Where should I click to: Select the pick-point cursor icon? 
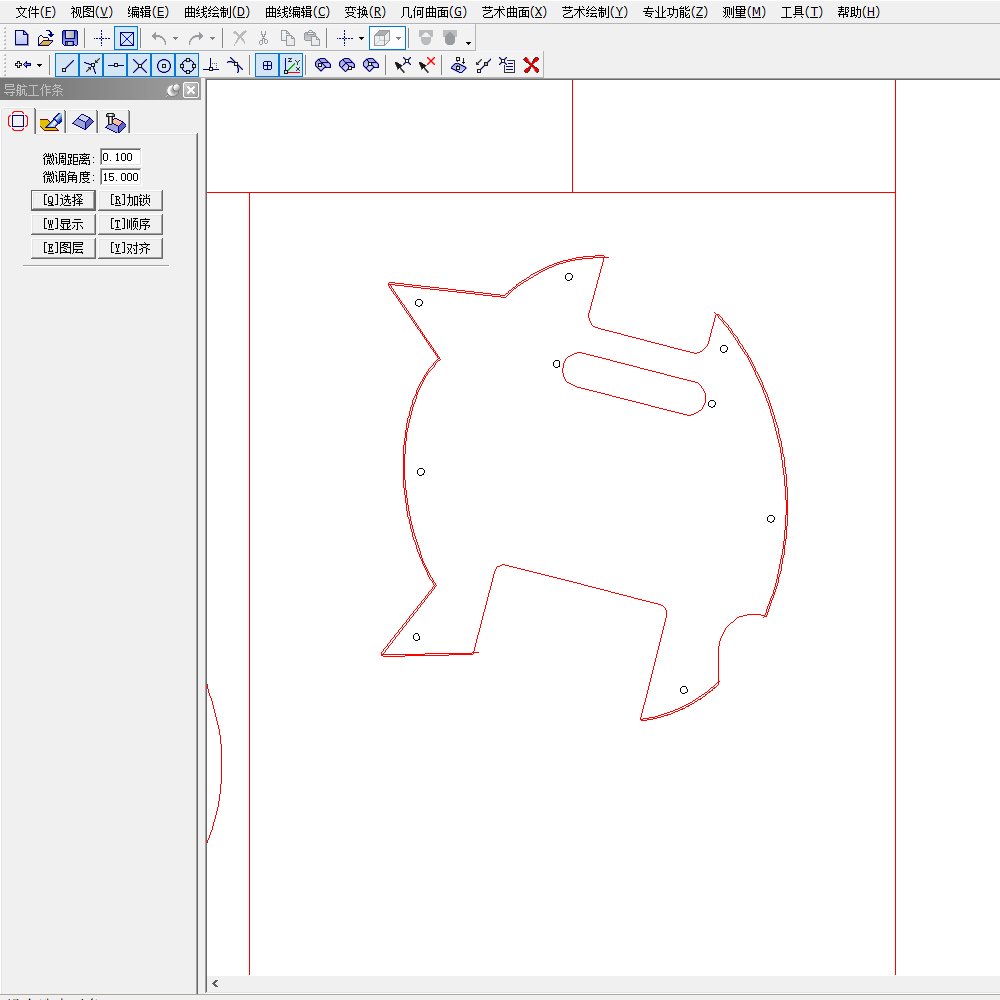pyautogui.click(x=402, y=65)
